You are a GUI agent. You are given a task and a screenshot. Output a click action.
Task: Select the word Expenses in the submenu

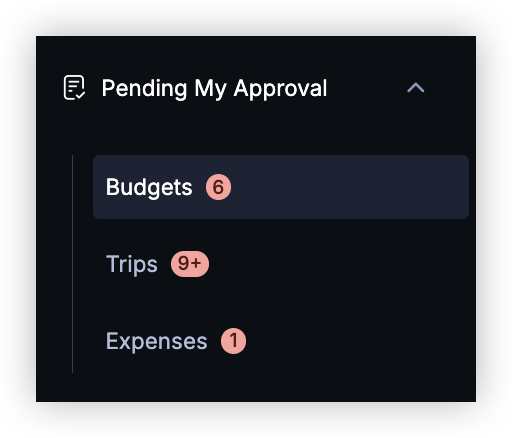tap(157, 341)
